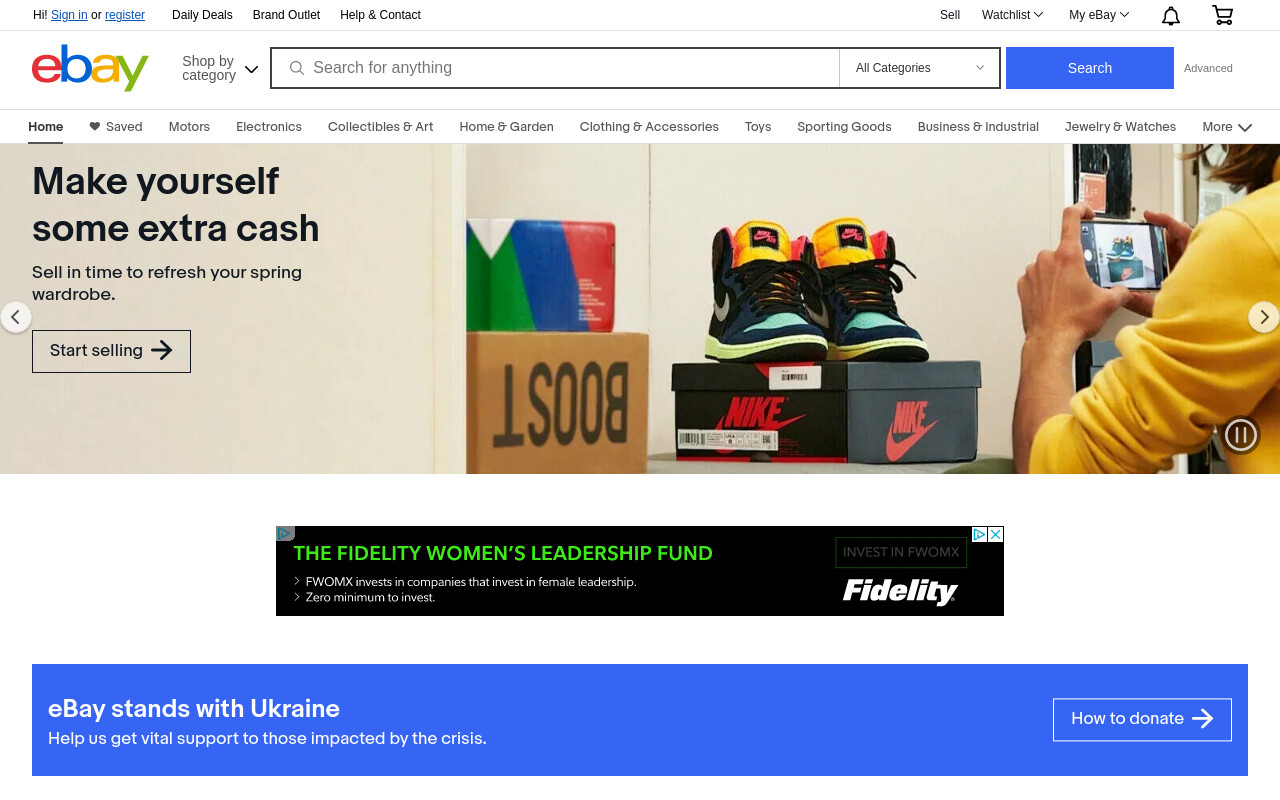Expand the Shop by category menu
This screenshot has height=800, width=1280.
point(220,68)
